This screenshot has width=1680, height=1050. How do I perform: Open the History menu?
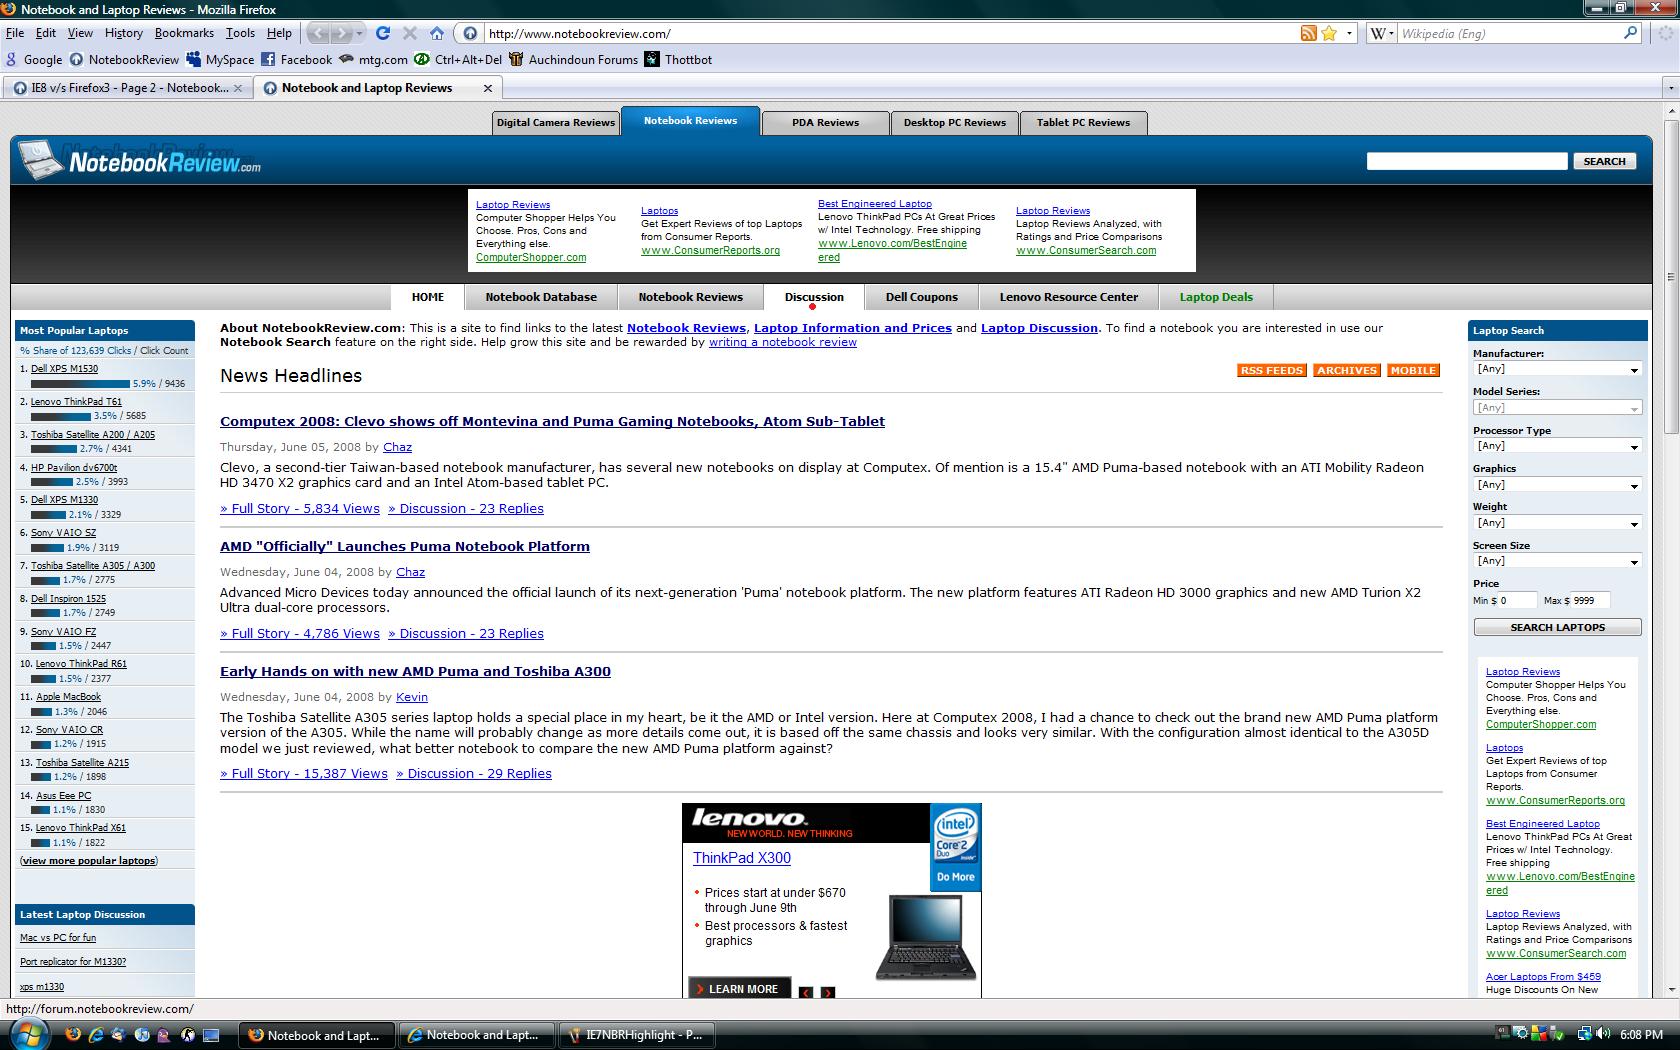[124, 33]
